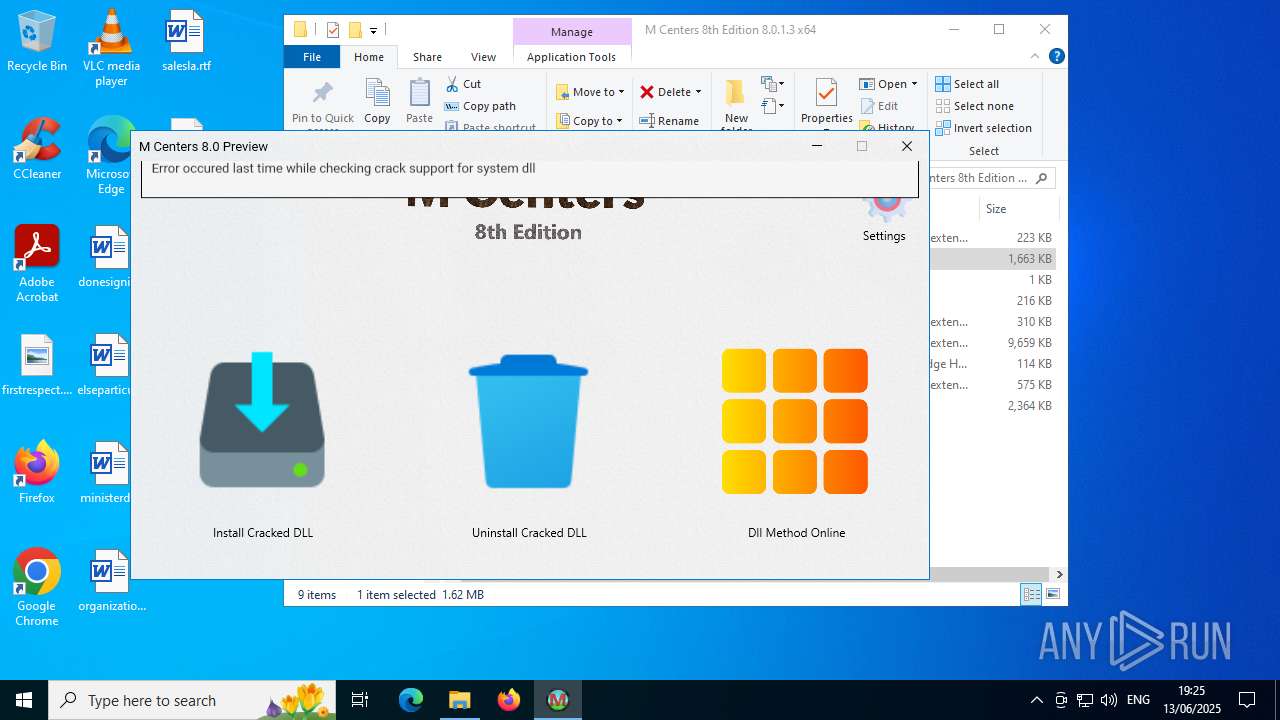This screenshot has width=1280, height=720.
Task: Open Explorer help question mark icon
Action: 1057,57
